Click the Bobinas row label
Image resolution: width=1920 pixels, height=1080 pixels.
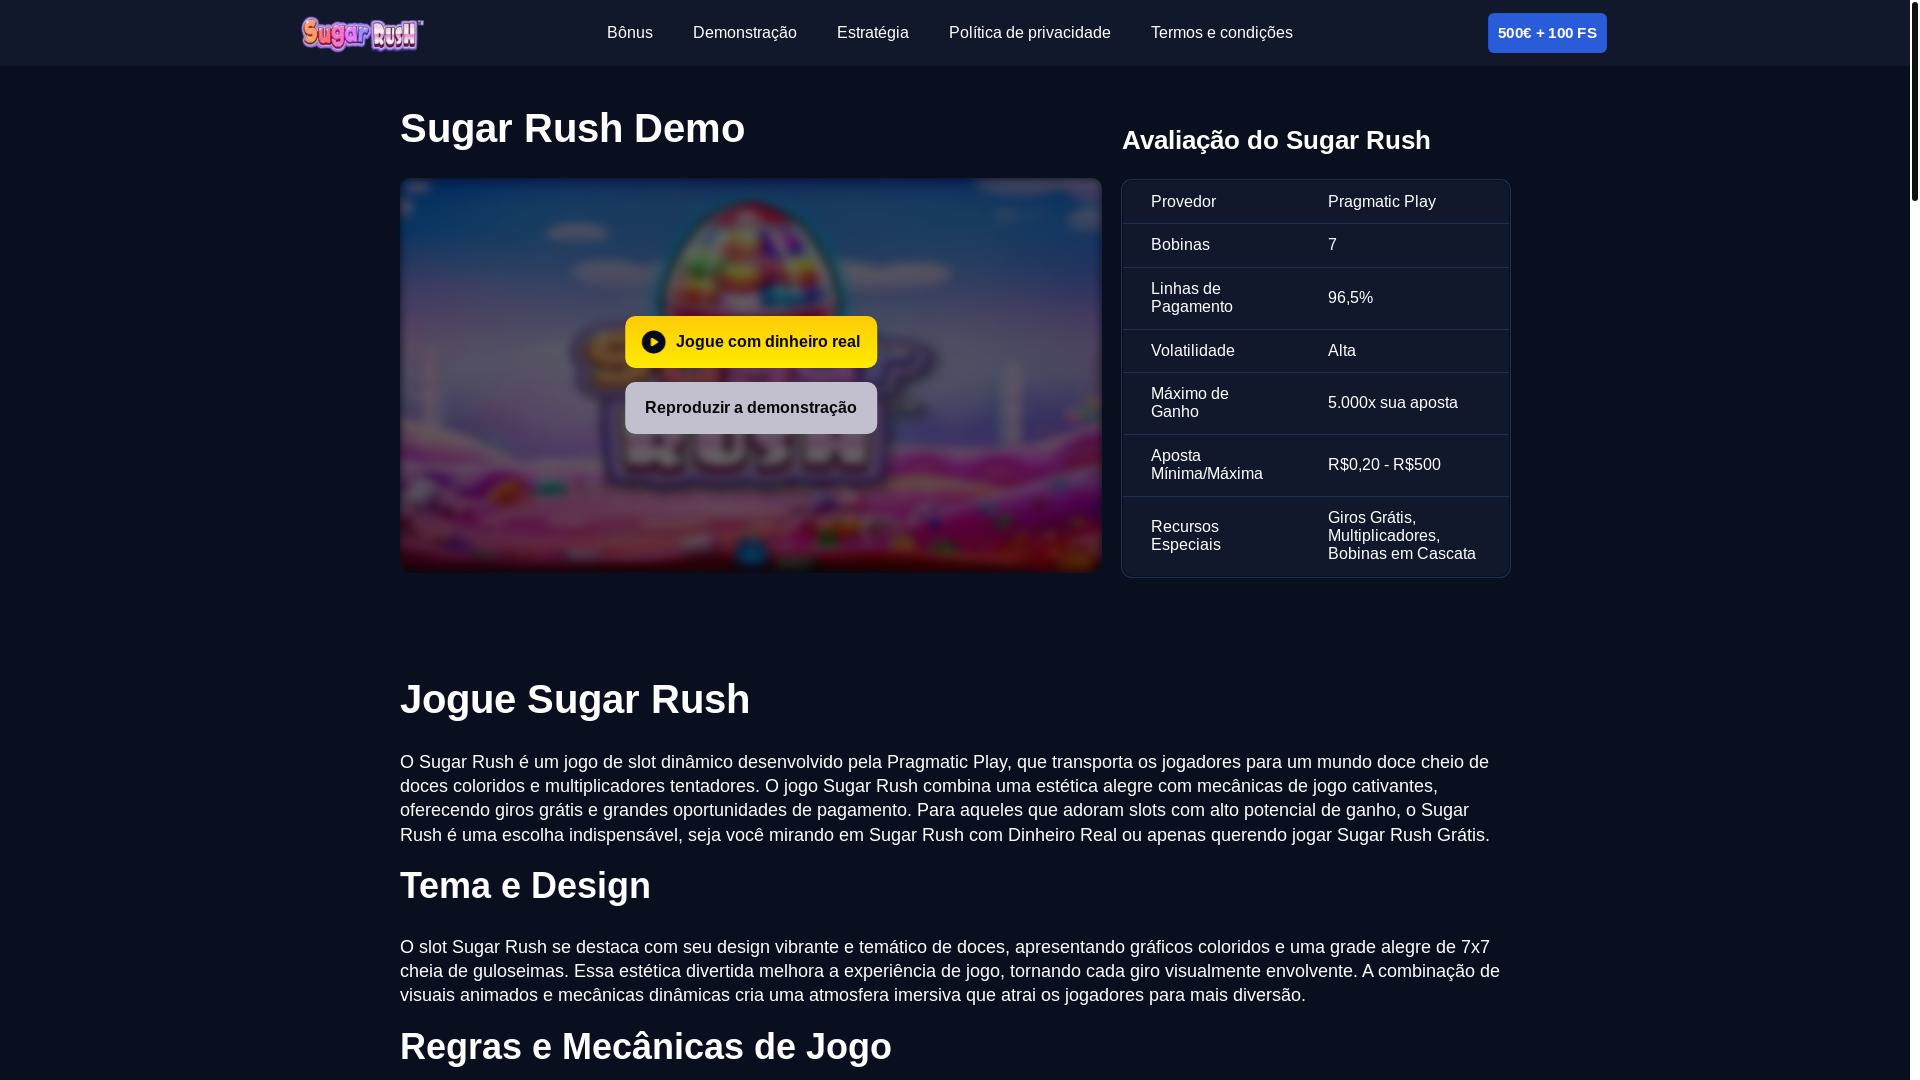(1180, 245)
